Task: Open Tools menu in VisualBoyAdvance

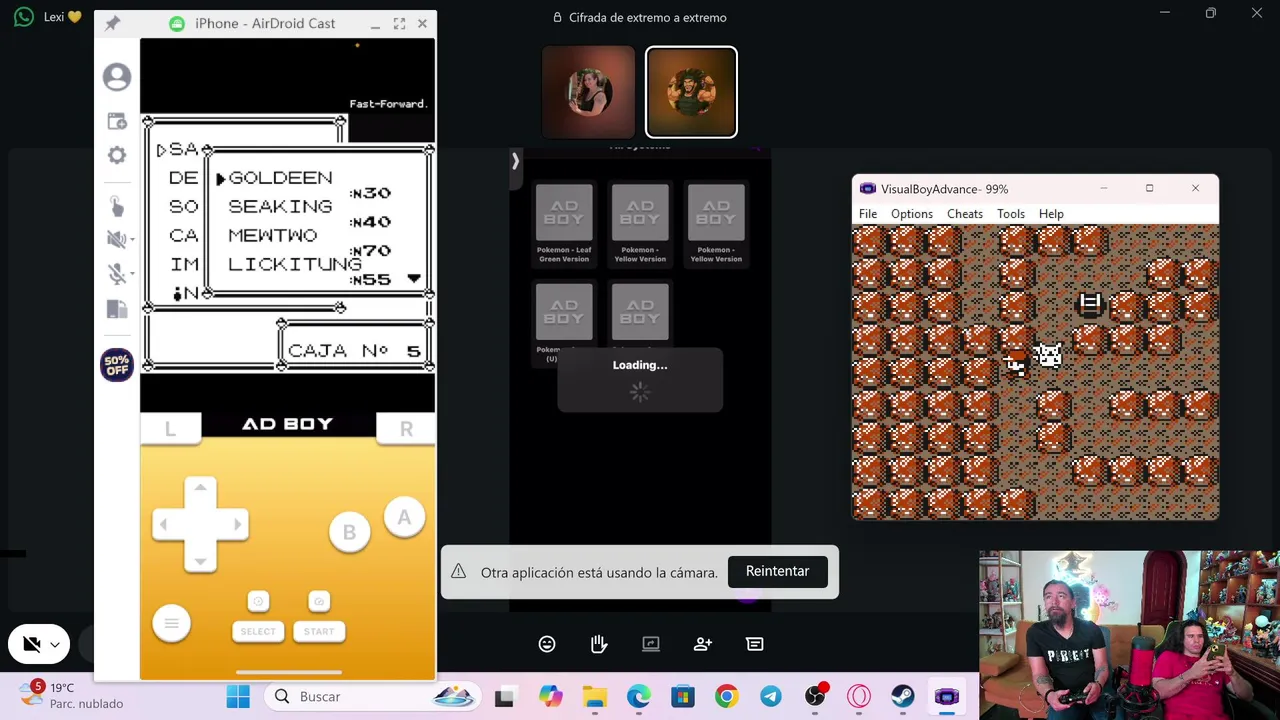Action: [1011, 214]
